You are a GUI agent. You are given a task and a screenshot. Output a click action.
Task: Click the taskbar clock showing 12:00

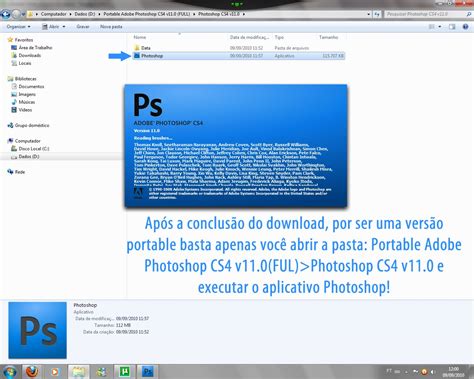(x=453, y=372)
